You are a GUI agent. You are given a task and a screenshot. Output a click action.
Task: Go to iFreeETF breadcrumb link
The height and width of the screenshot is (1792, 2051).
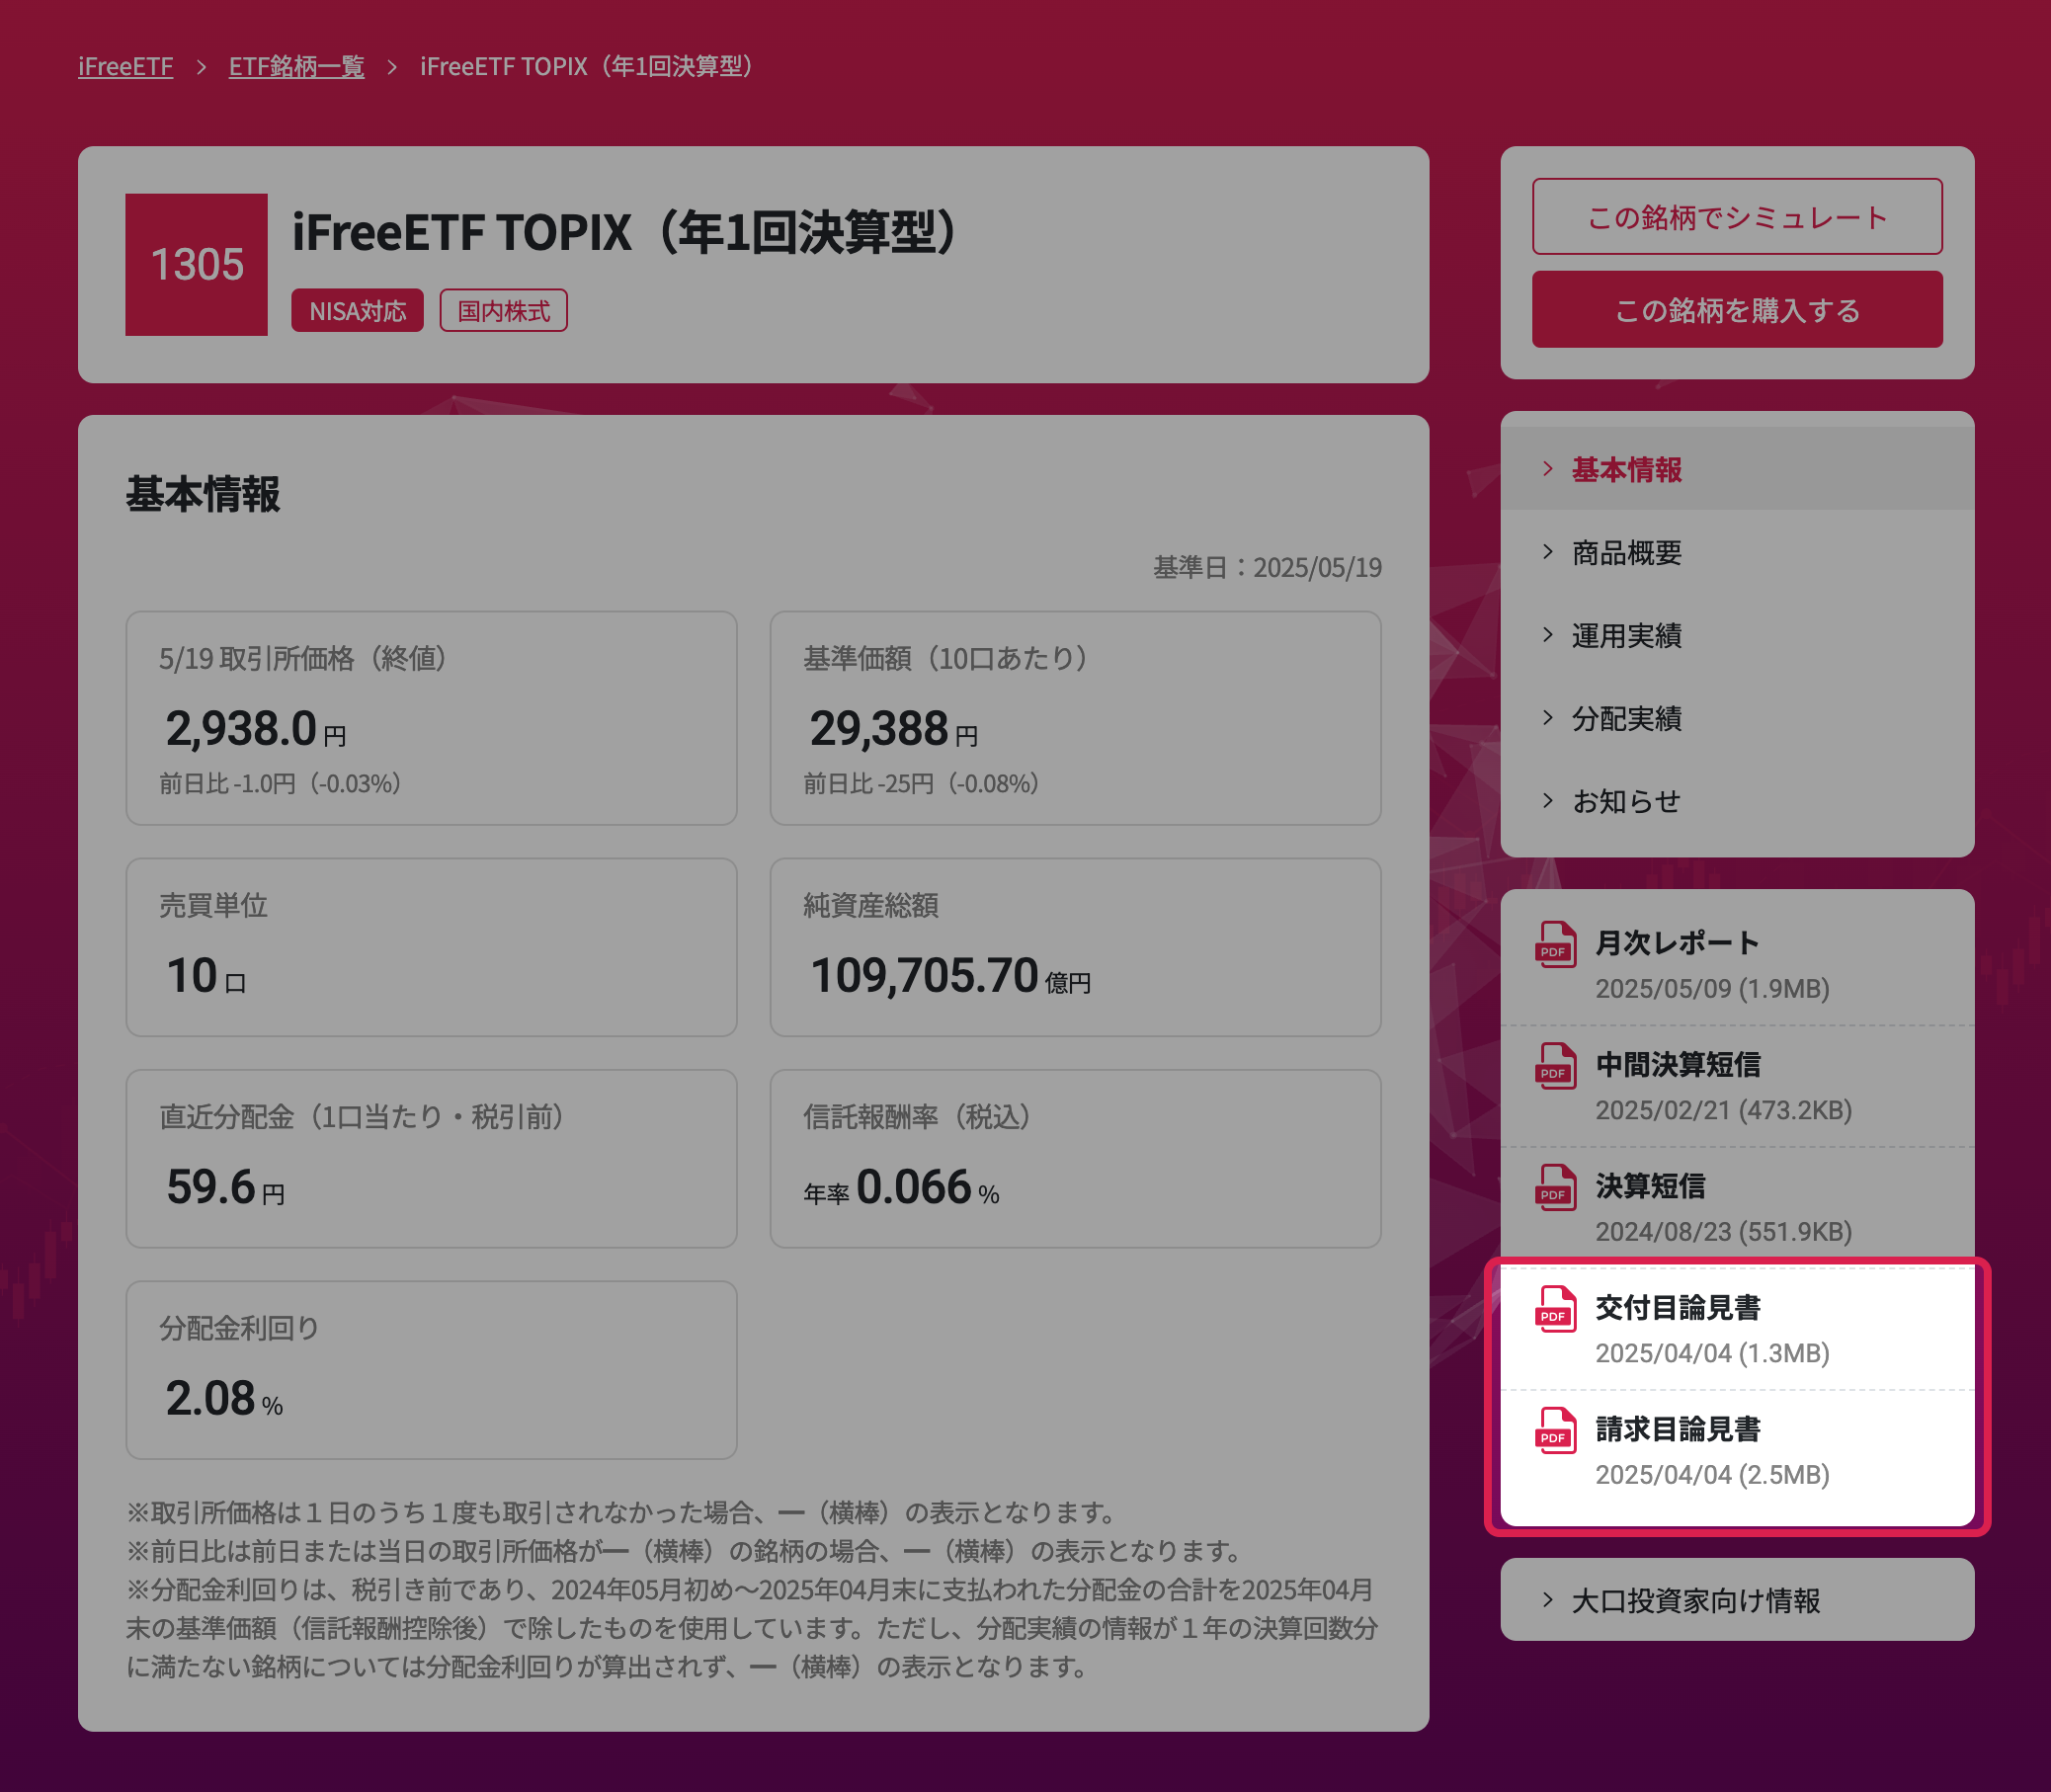pos(125,66)
